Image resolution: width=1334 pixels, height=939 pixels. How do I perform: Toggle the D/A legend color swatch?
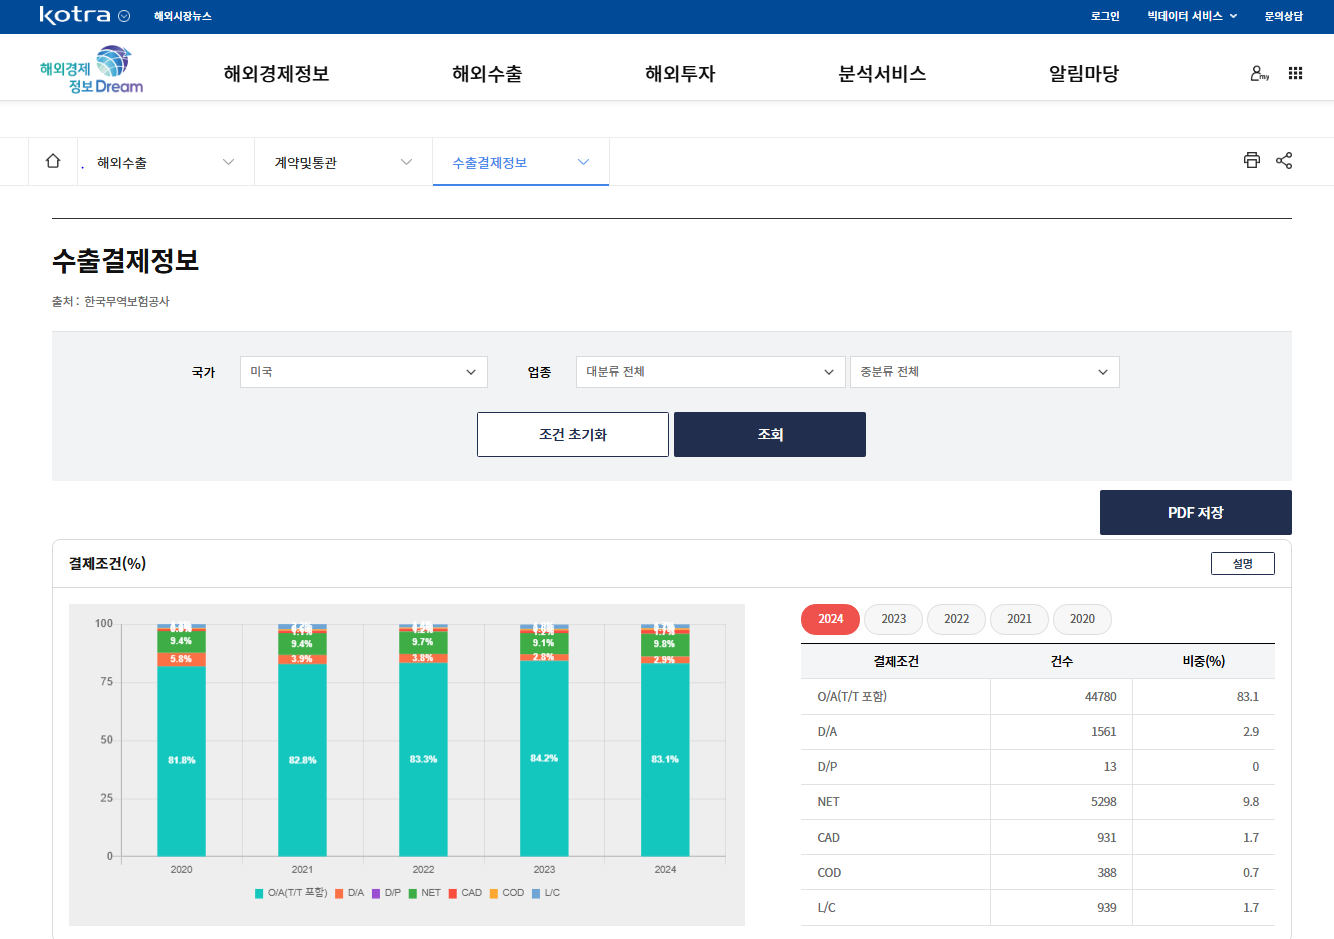(340, 893)
